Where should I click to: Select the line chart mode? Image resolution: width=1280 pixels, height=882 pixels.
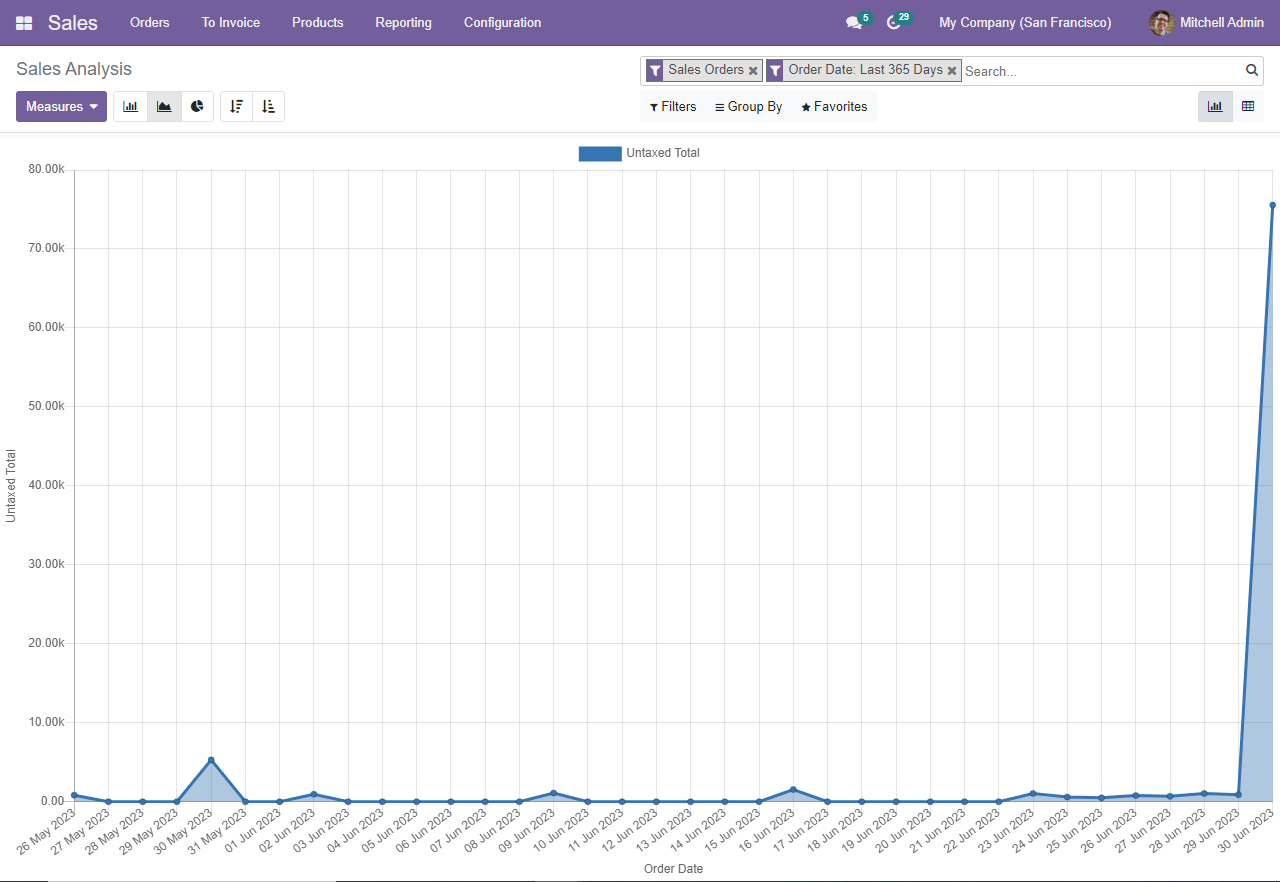click(x=164, y=107)
